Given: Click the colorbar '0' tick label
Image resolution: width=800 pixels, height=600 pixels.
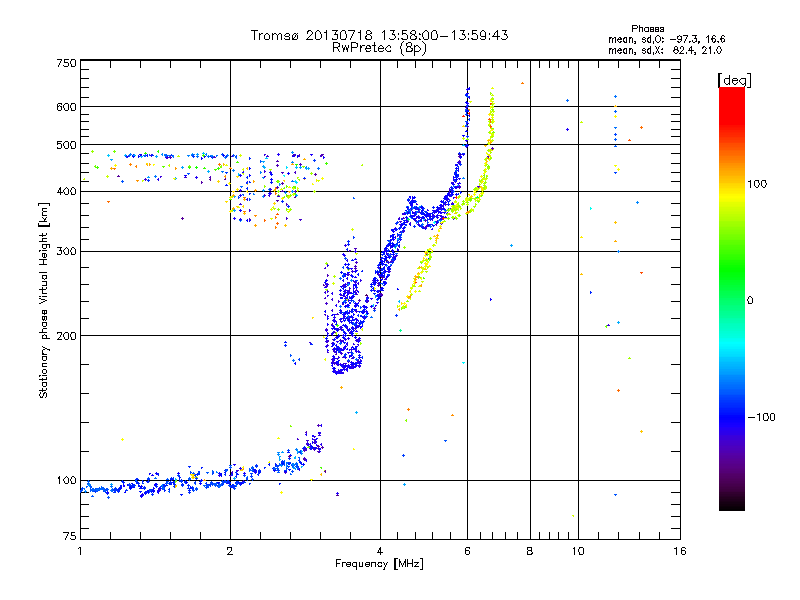Looking at the screenshot, I should 750,301.
